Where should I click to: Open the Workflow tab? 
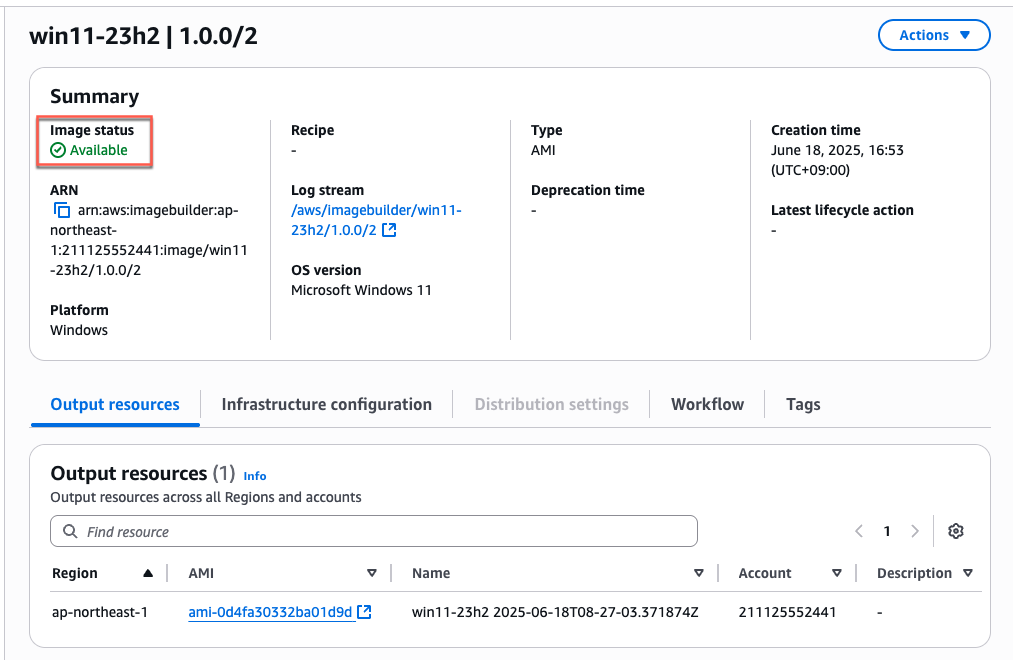point(707,404)
